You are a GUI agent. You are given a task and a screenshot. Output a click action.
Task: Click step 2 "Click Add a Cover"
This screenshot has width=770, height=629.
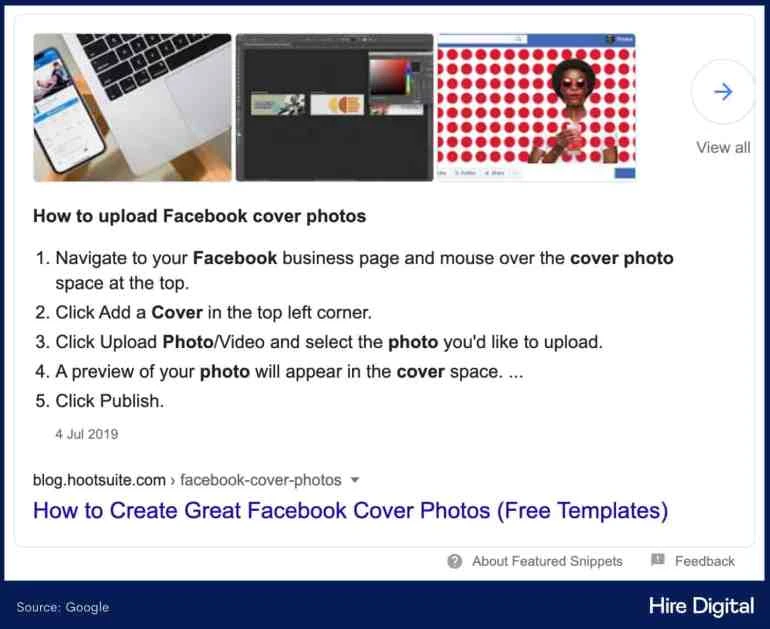click(213, 312)
